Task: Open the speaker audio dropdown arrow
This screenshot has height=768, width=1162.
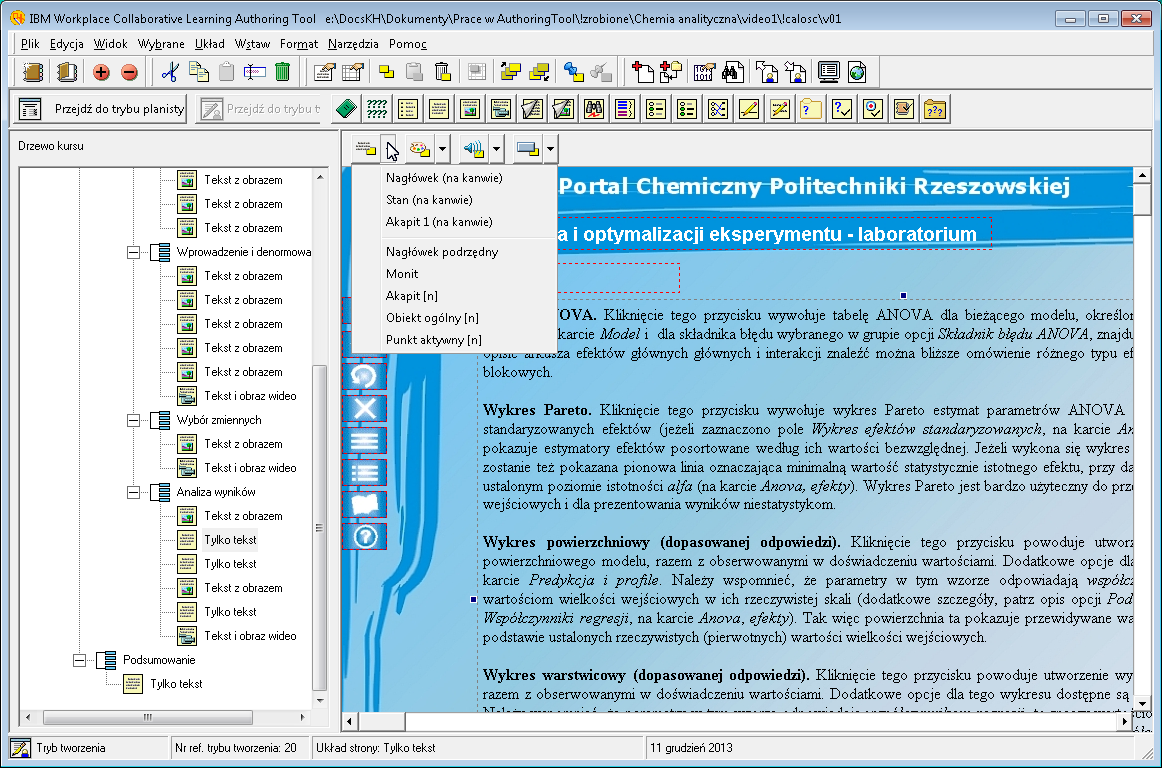Action: pos(497,149)
